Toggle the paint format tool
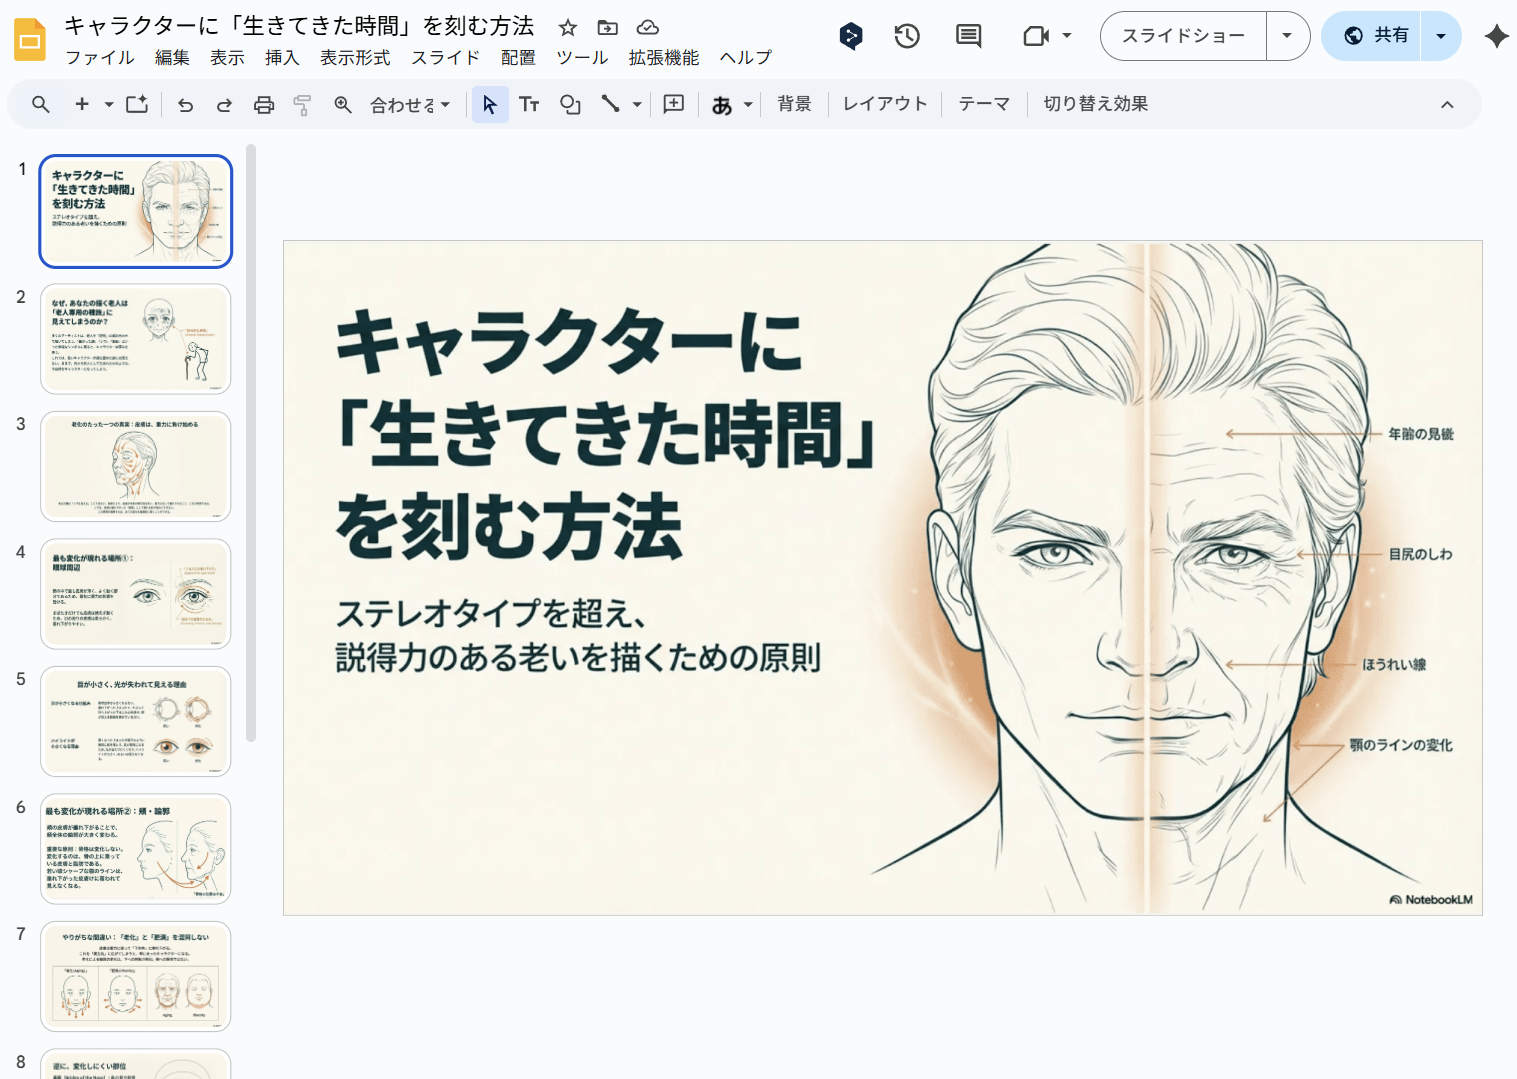Viewport: 1517px width, 1079px height. point(302,105)
